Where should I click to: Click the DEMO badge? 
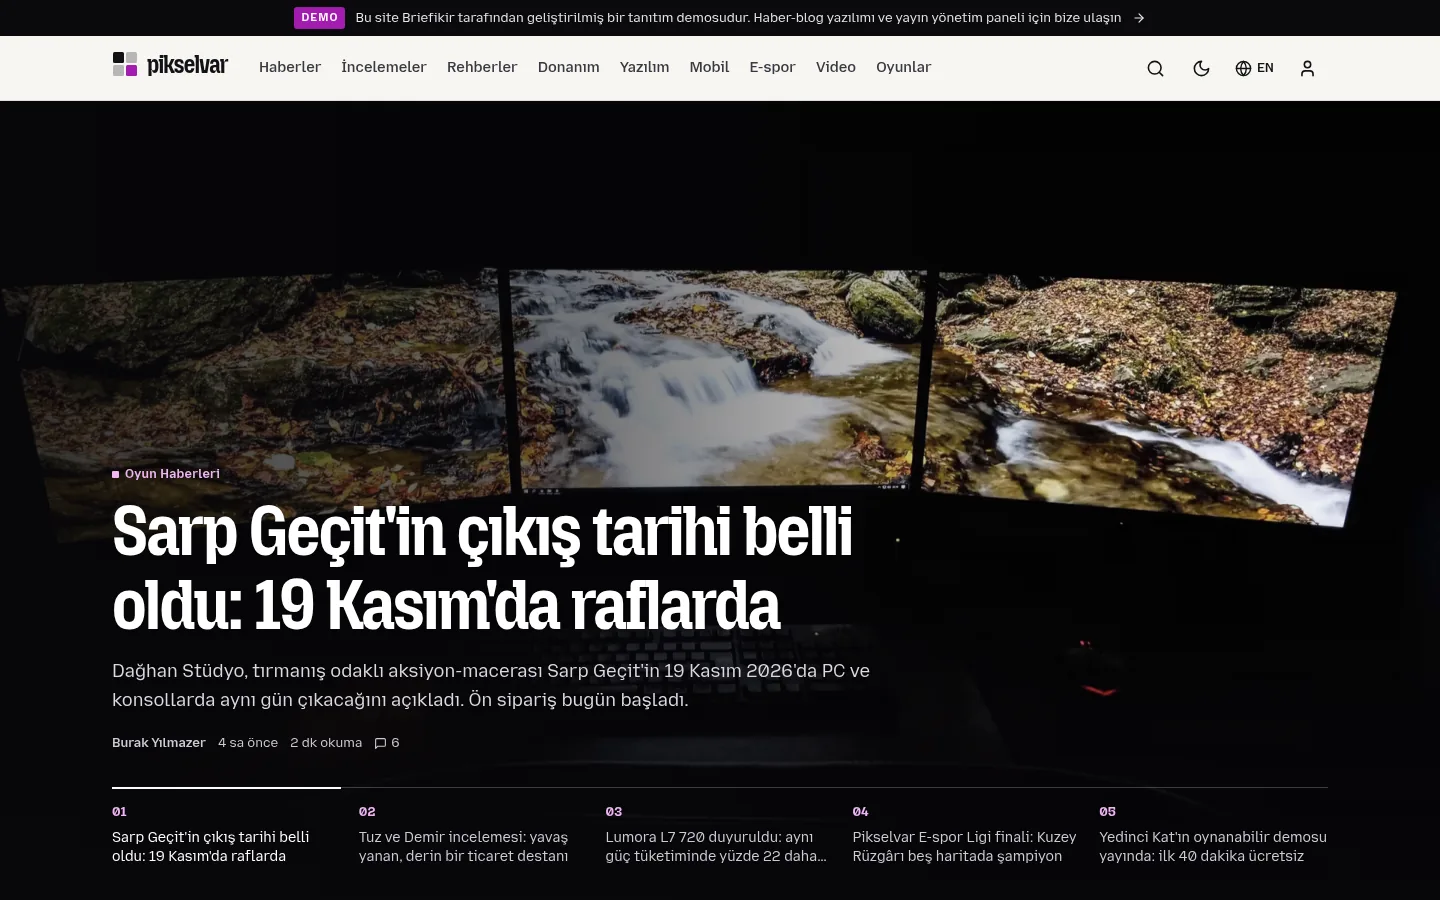[x=319, y=18]
